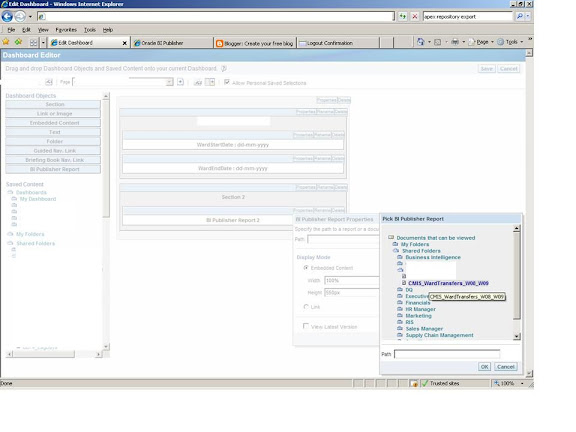Image resolution: width=576 pixels, height=432 pixels.
Task: Toggle Allow Personal Saved Selections checkbox
Action: tap(227, 82)
